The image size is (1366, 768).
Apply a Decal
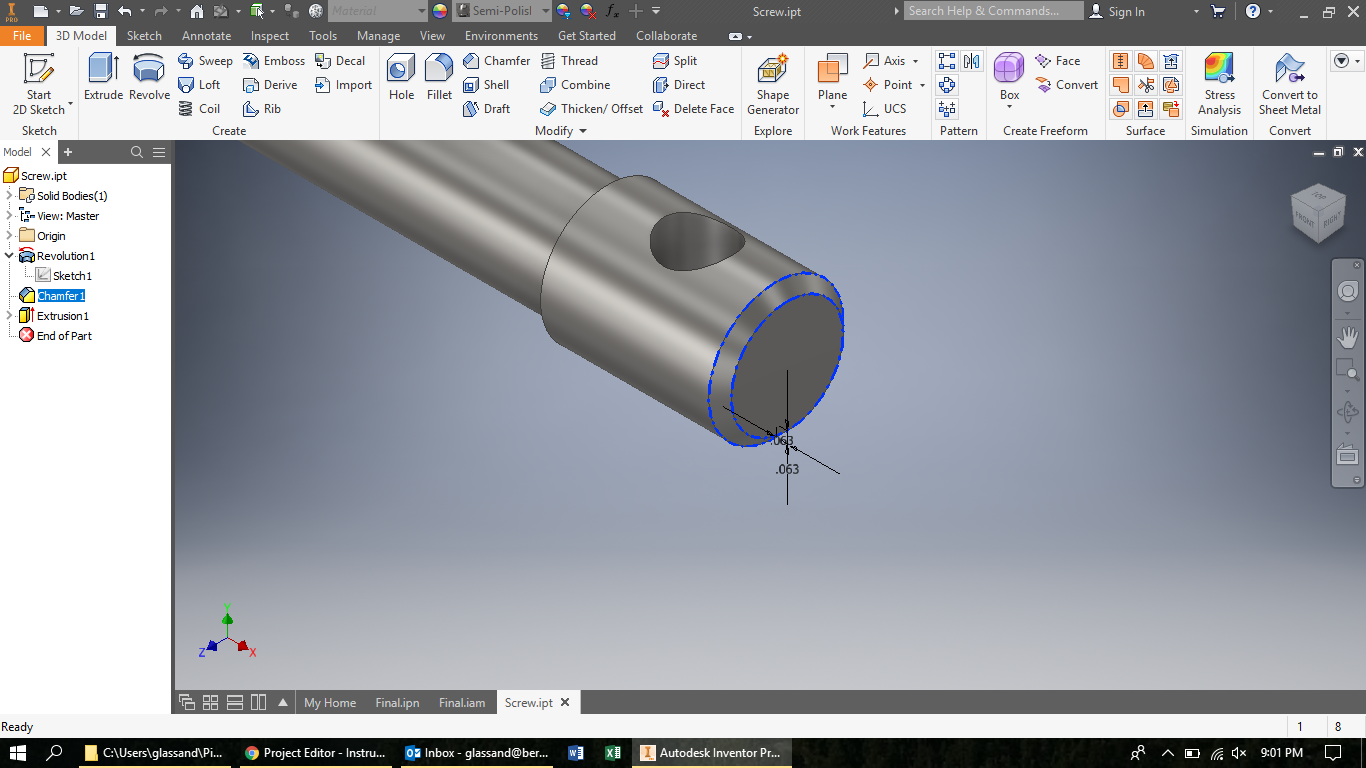click(x=340, y=61)
